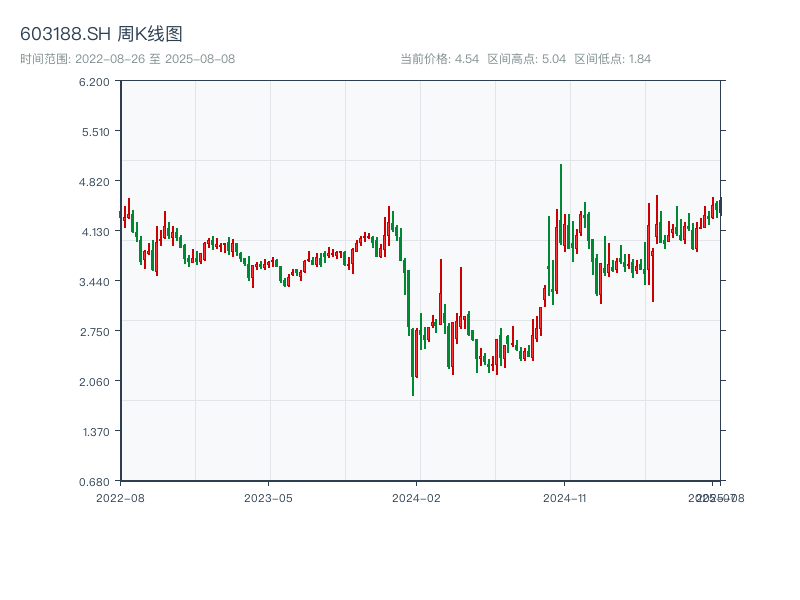Select the 2024-11 x-axis date label
Screen dimensions: 800x600
[x=565, y=497]
